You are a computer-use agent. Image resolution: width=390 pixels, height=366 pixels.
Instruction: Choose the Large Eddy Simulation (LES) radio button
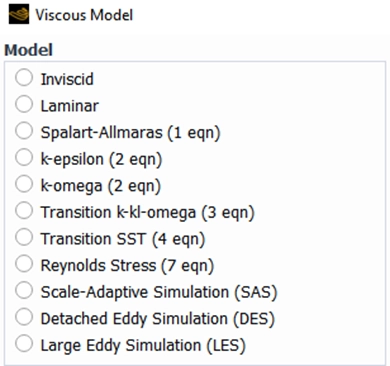tap(24, 343)
